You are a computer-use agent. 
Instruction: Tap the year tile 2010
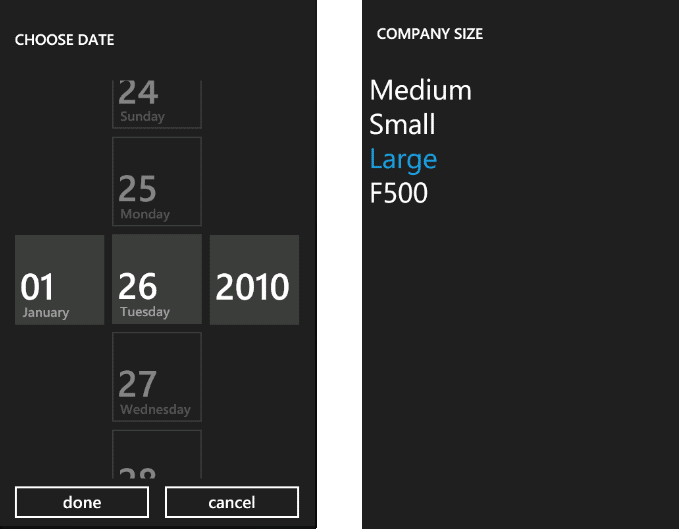tap(254, 279)
